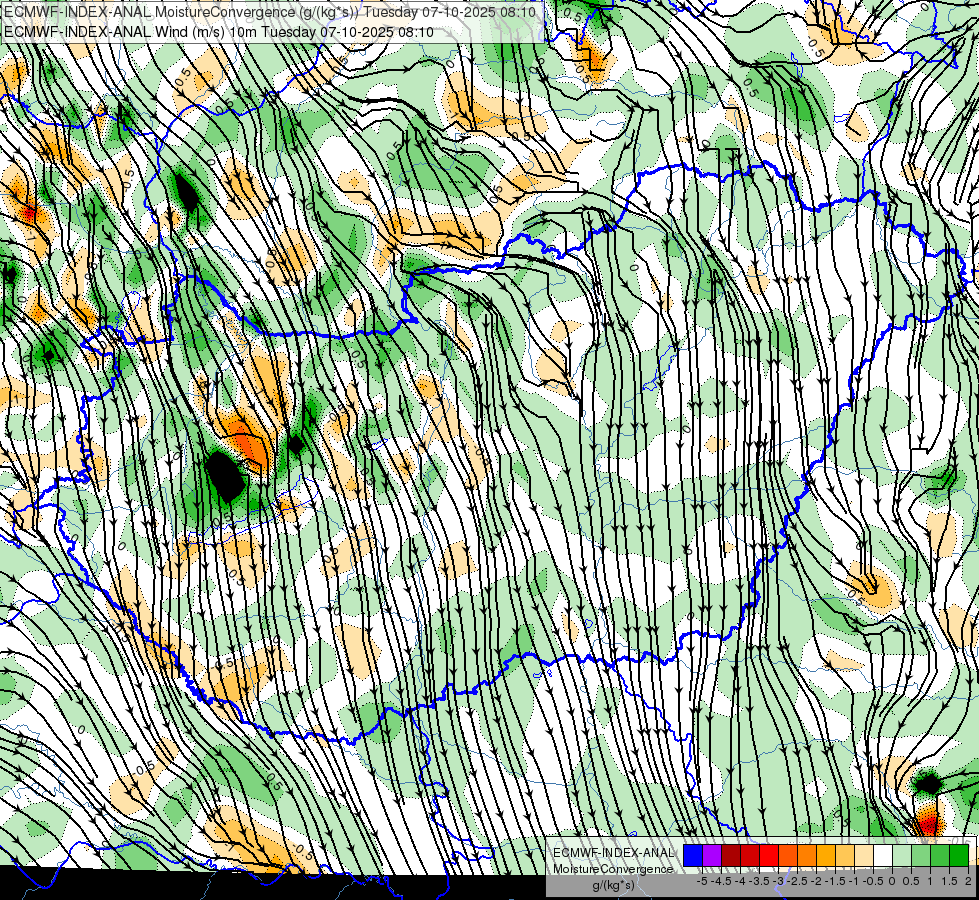Select the dark maroon legend swatch for -4

click(x=731, y=855)
